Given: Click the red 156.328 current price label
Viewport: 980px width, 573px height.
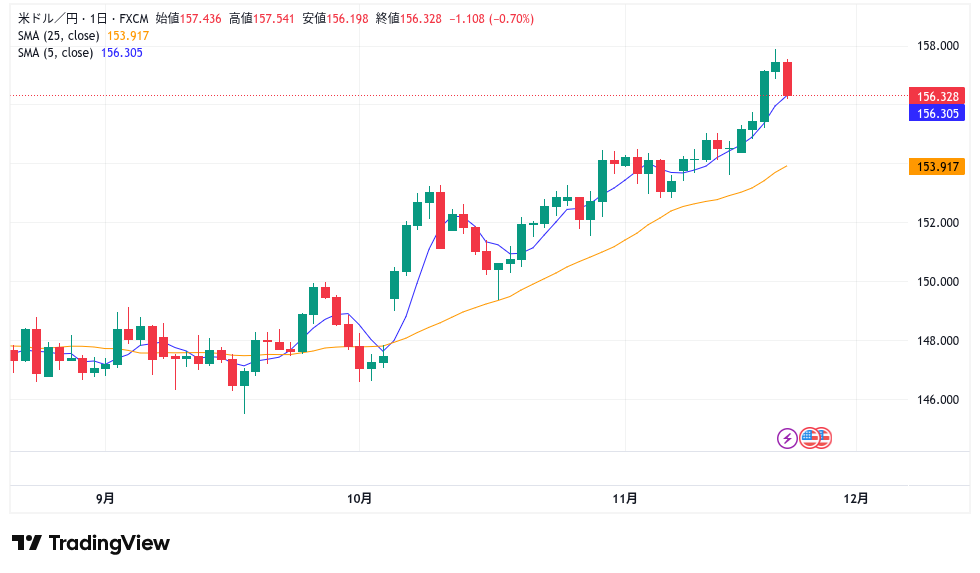Looking at the screenshot, I should tap(937, 97).
